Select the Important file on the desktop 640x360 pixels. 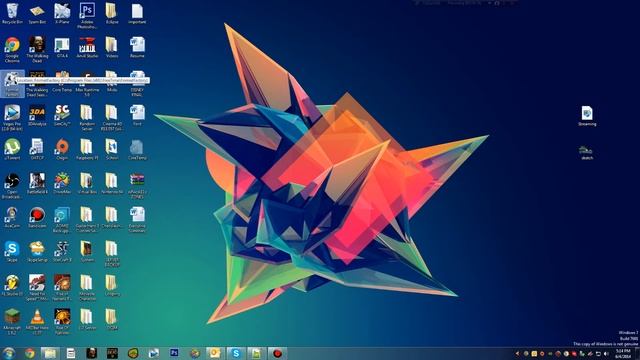click(x=137, y=14)
